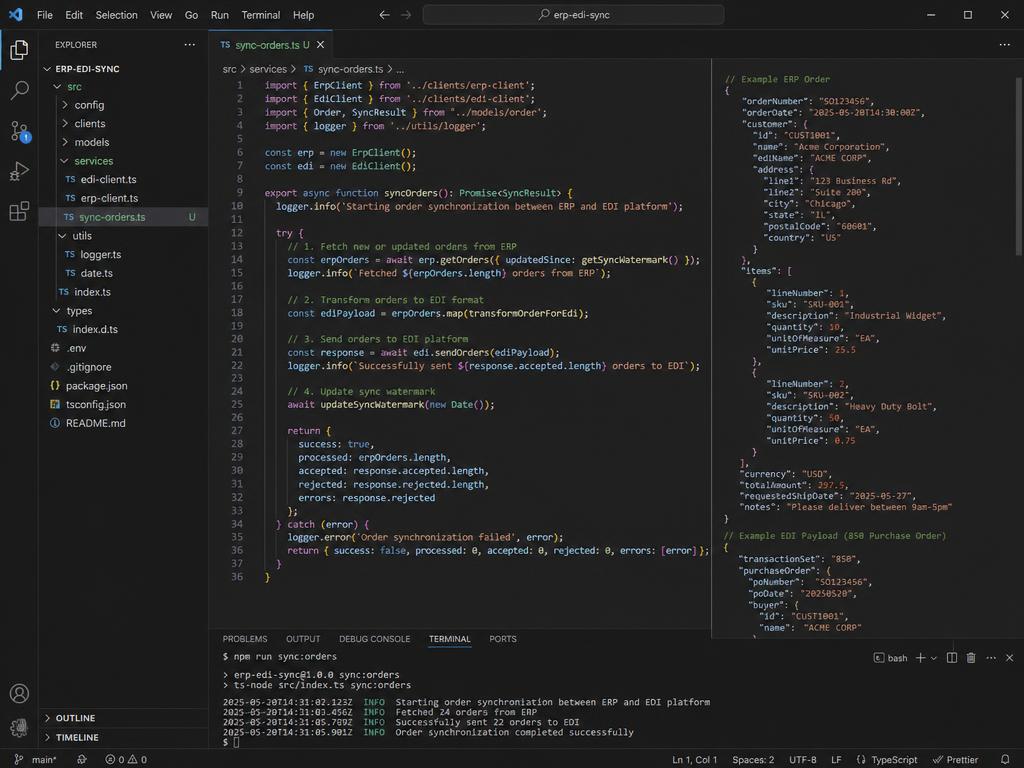
Task: Click the main* branch indicator
Action: click(x=35, y=760)
